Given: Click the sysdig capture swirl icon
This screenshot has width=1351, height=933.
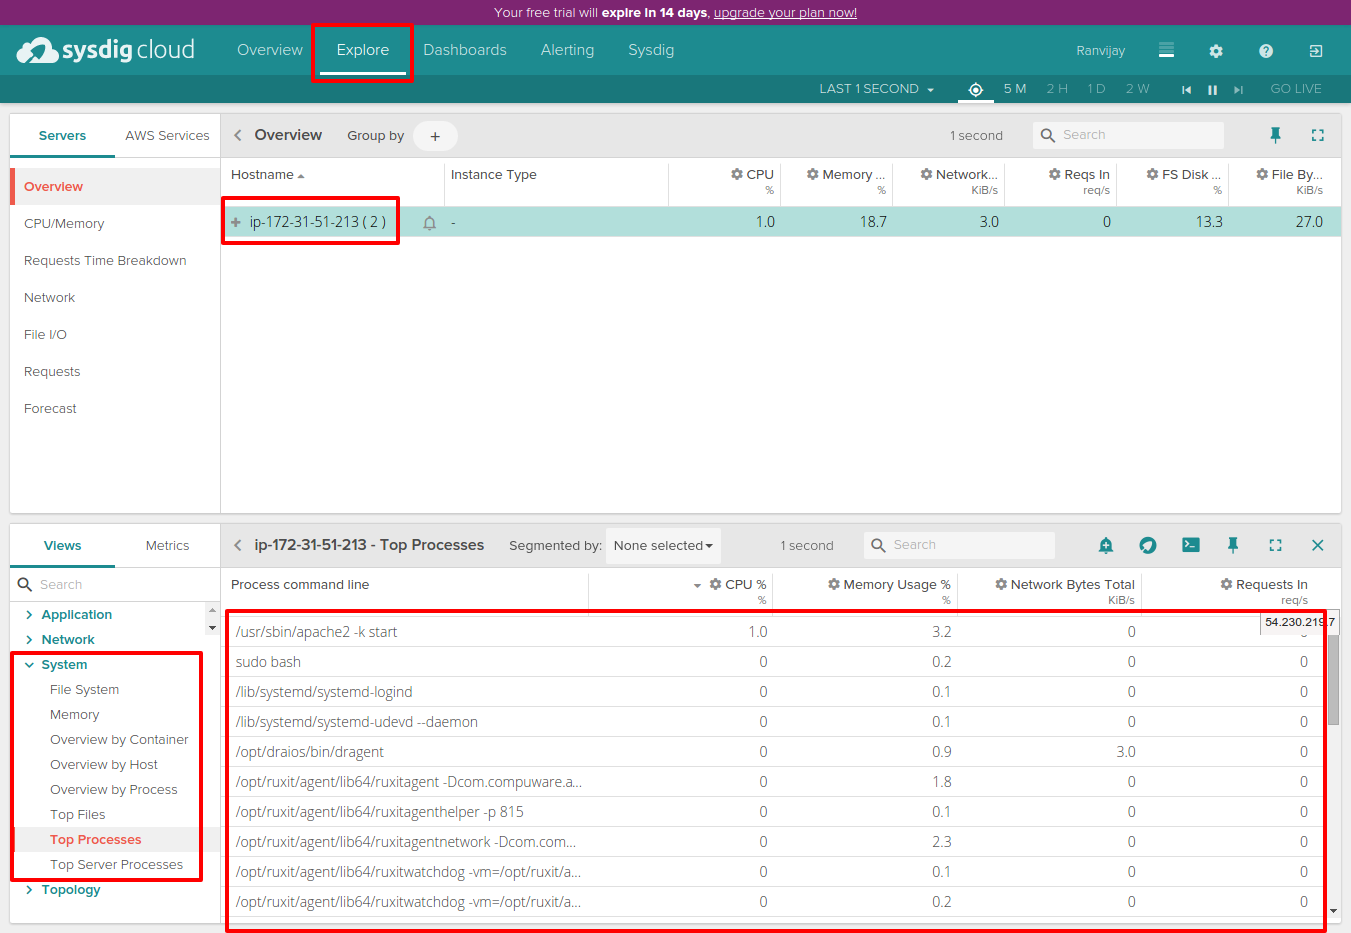Looking at the screenshot, I should point(1148,545).
